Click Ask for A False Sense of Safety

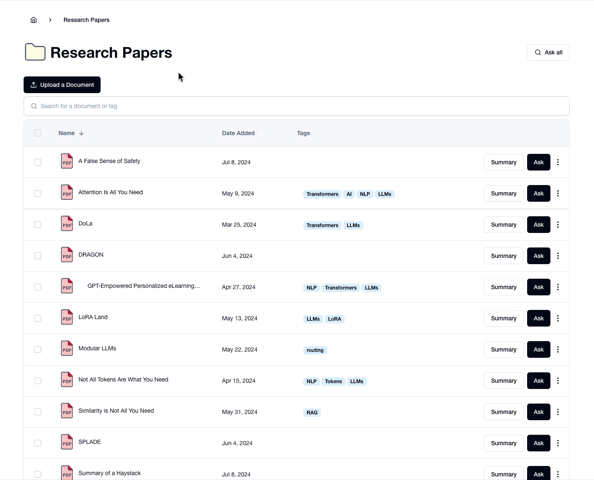[x=538, y=162]
